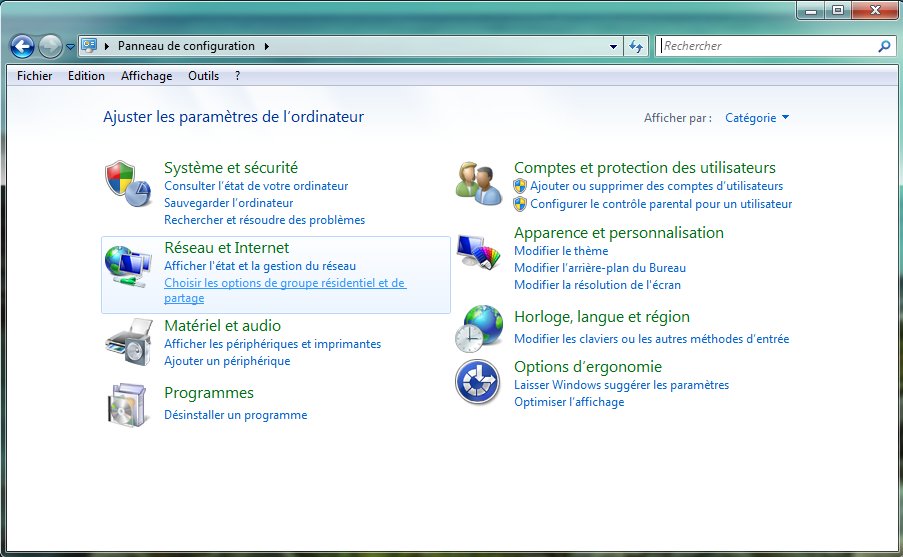The height and width of the screenshot is (557, 903).
Task: Open the Horloge globe and clock icon
Action: point(478,328)
